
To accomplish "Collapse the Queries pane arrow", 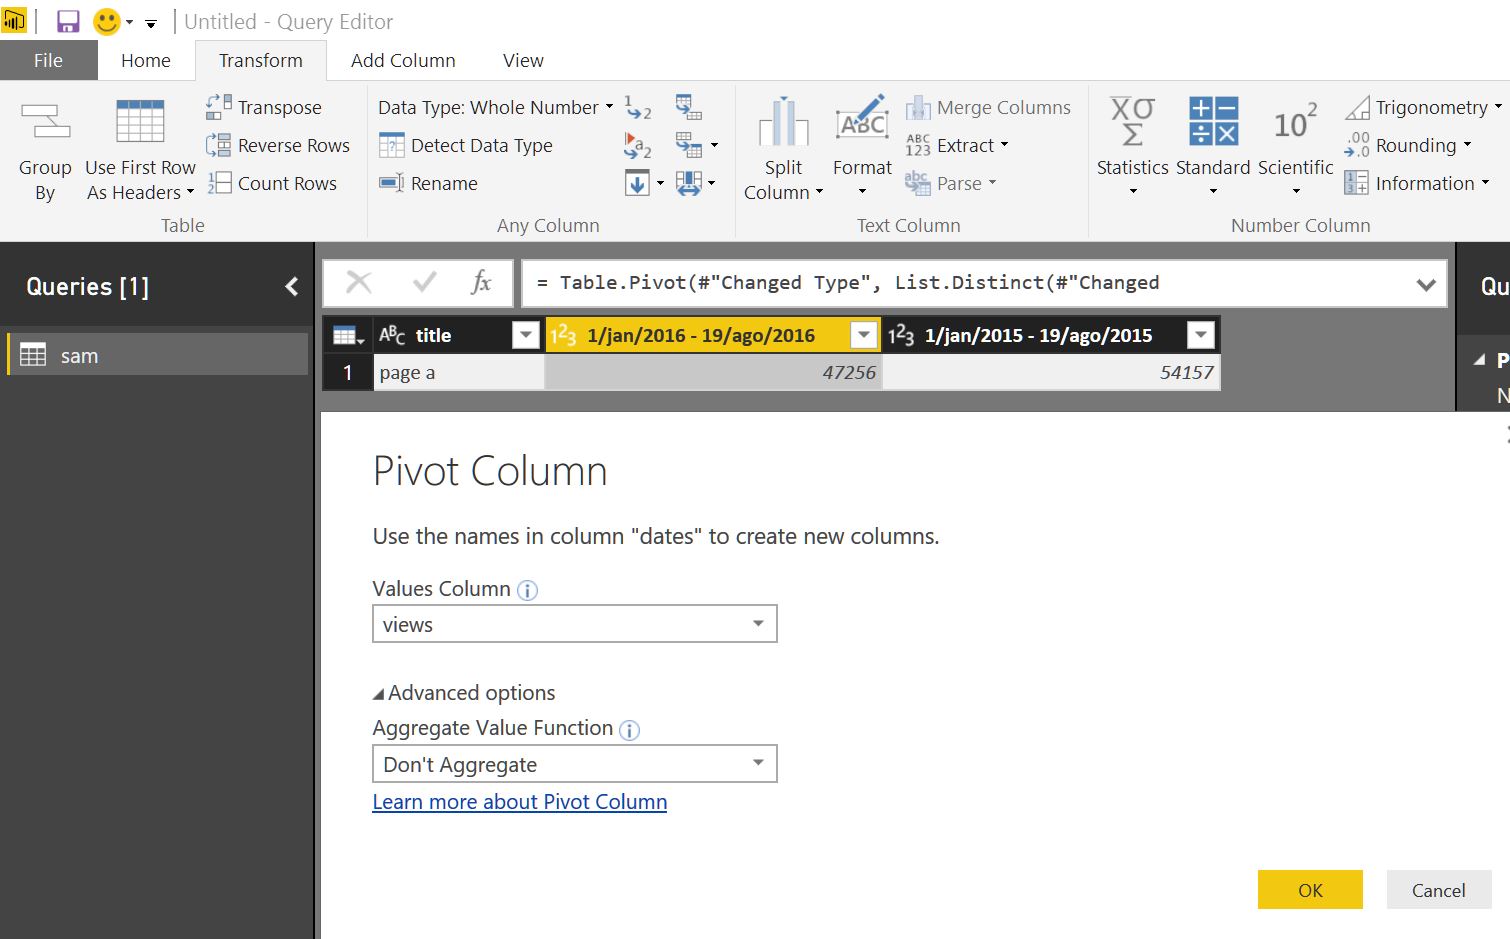I will pos(291,287).
